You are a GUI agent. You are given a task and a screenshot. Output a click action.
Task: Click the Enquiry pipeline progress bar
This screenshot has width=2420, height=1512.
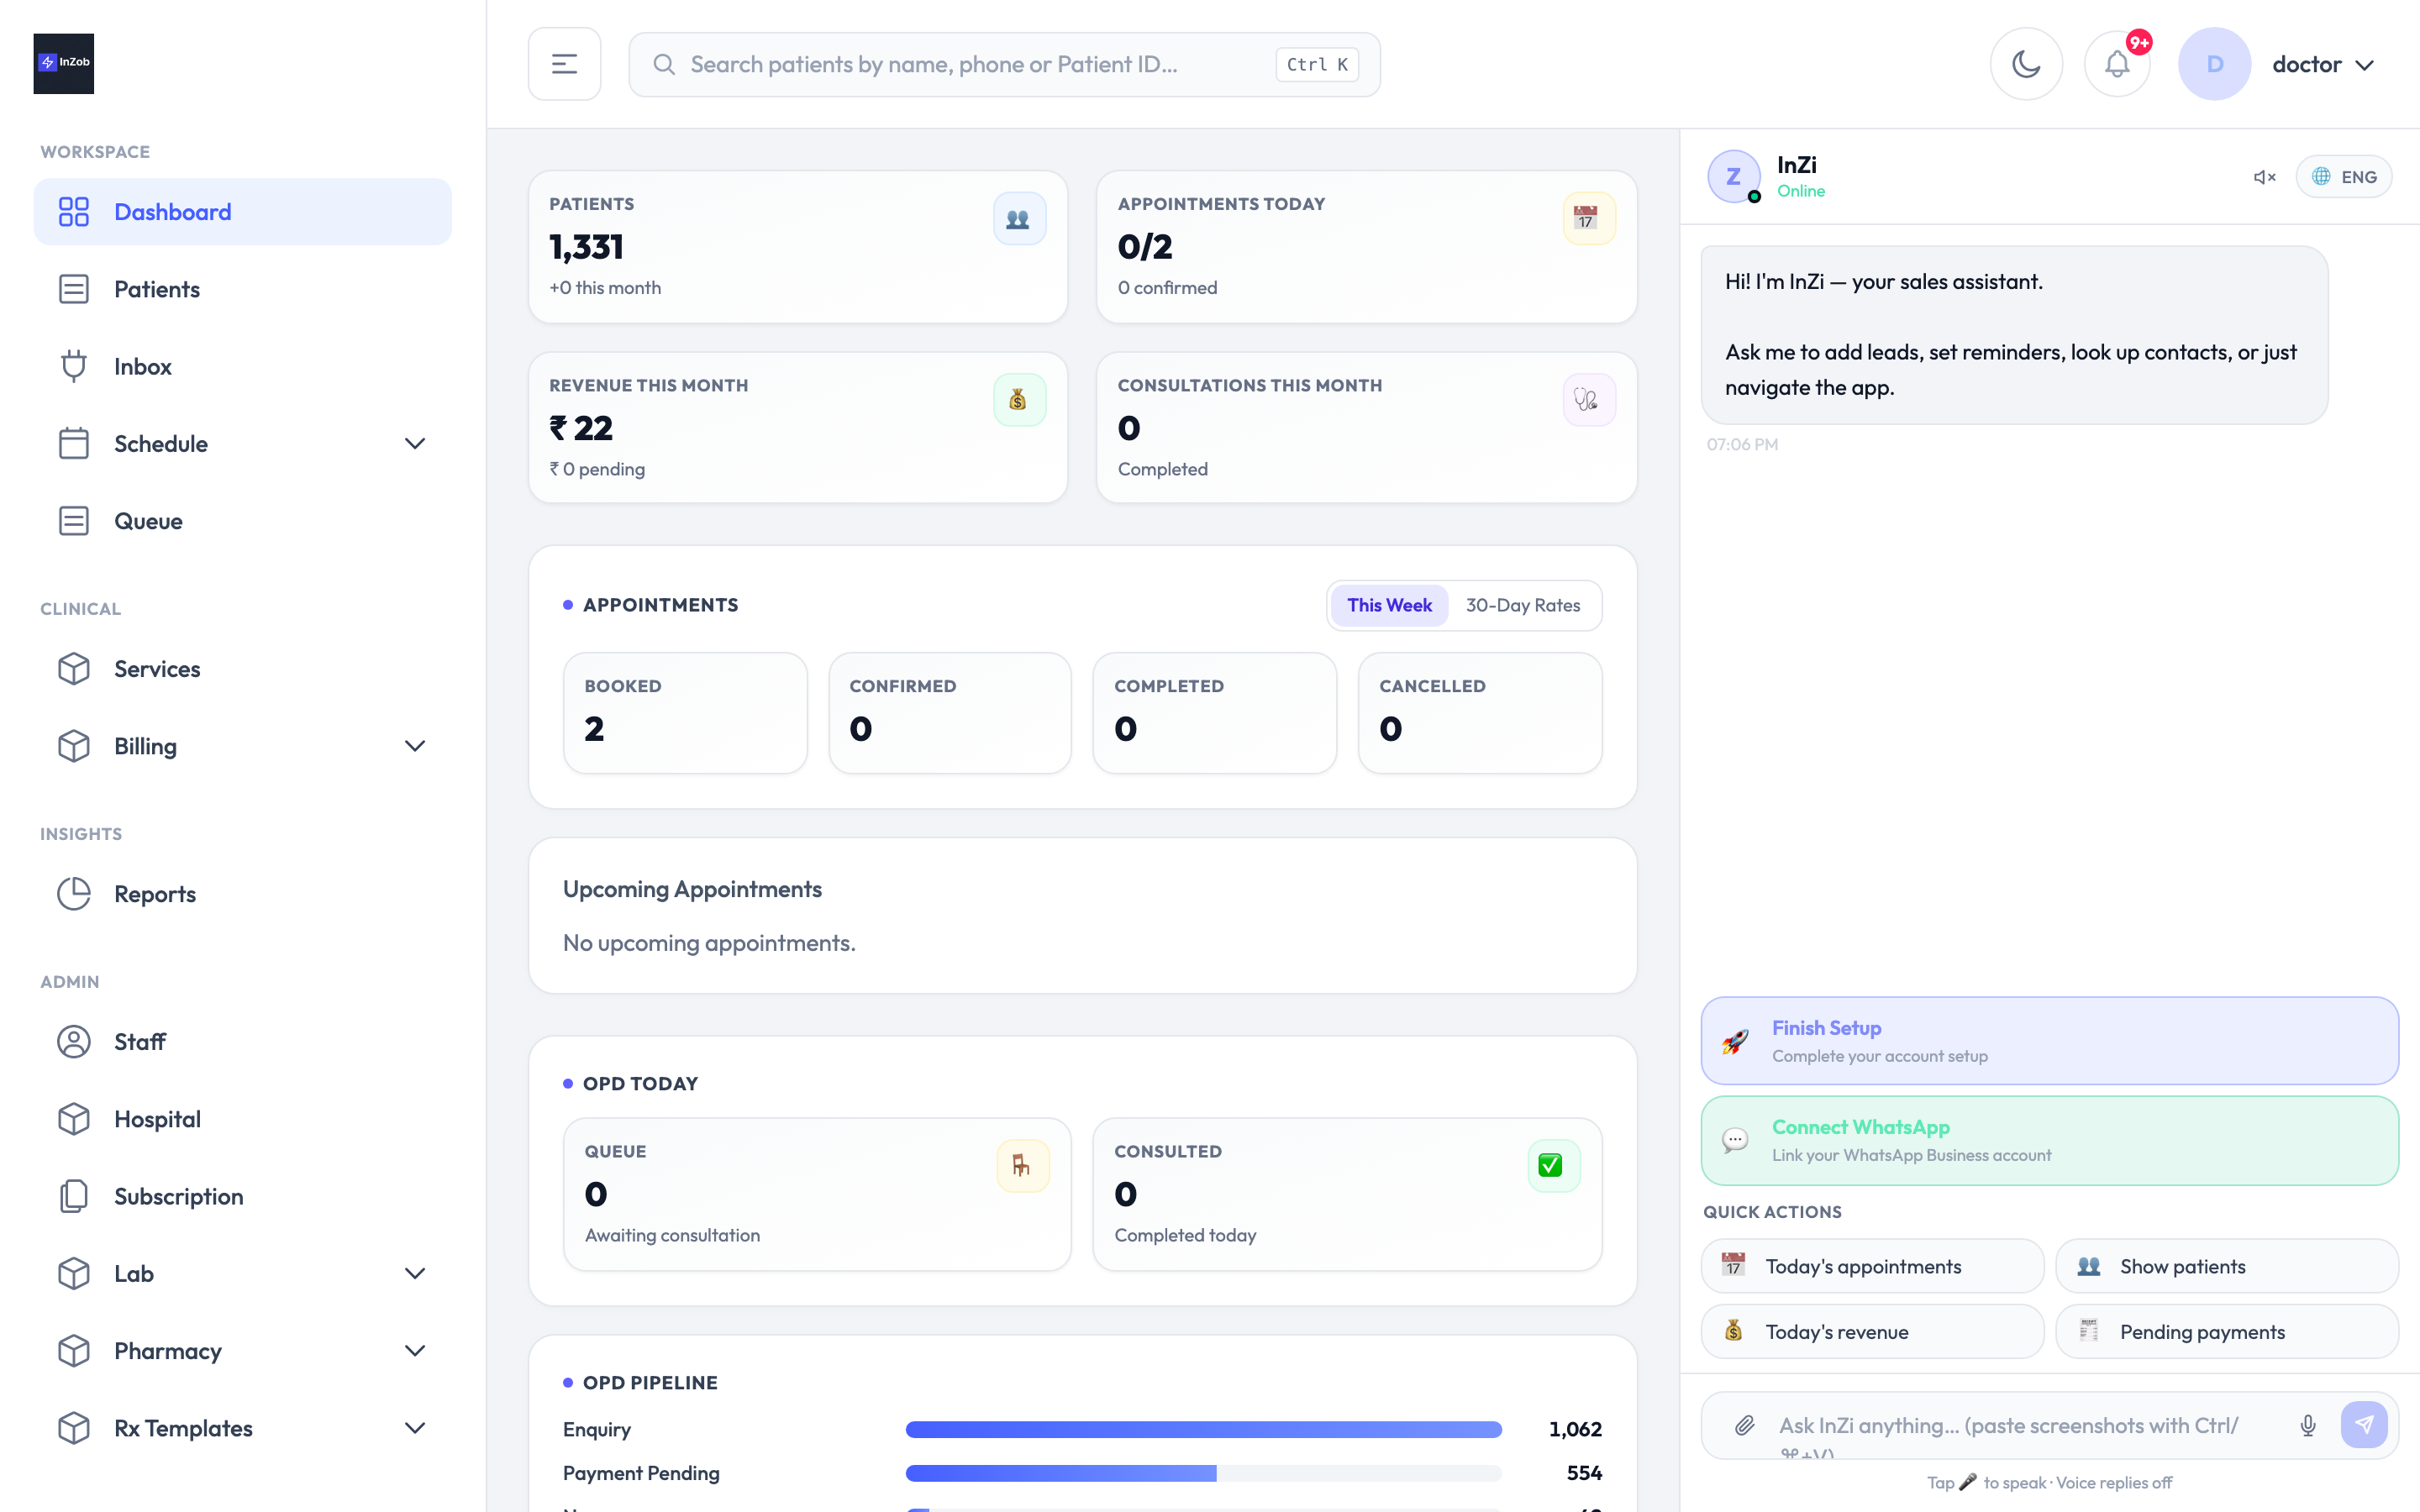coord(1203,1430)
